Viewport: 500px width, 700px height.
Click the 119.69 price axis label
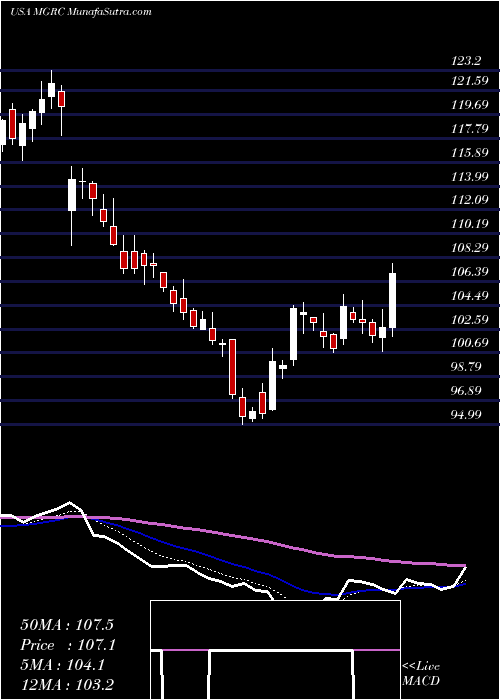[x=469, y=105]
